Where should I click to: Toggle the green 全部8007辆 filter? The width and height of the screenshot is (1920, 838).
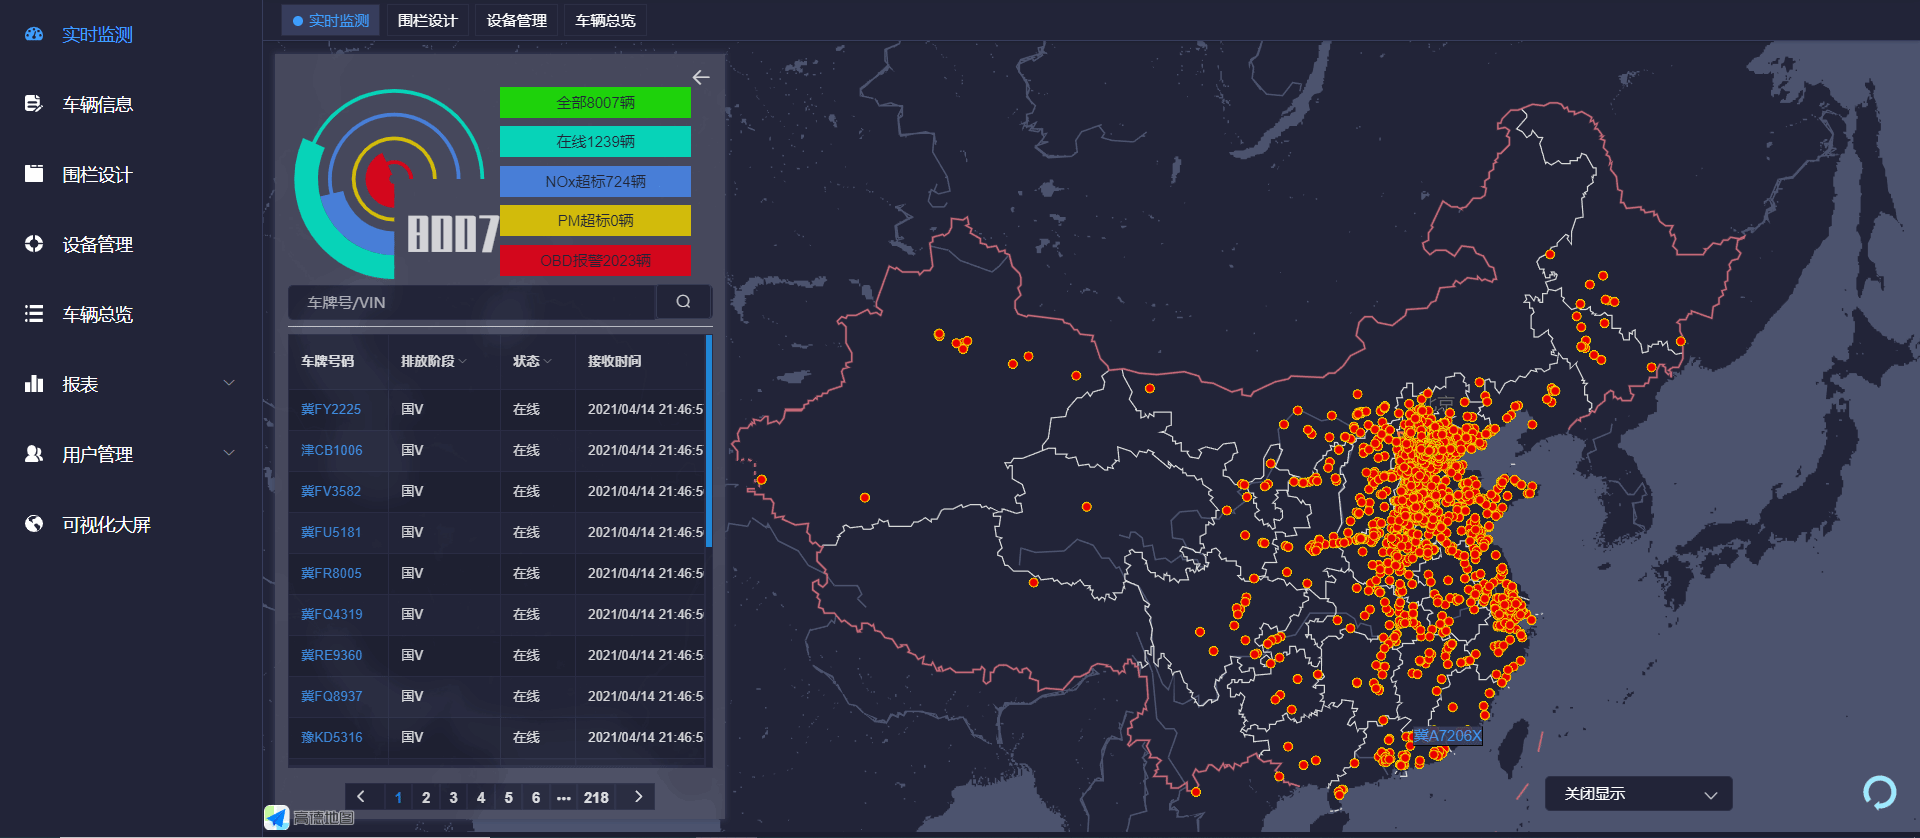pos(595,102)
